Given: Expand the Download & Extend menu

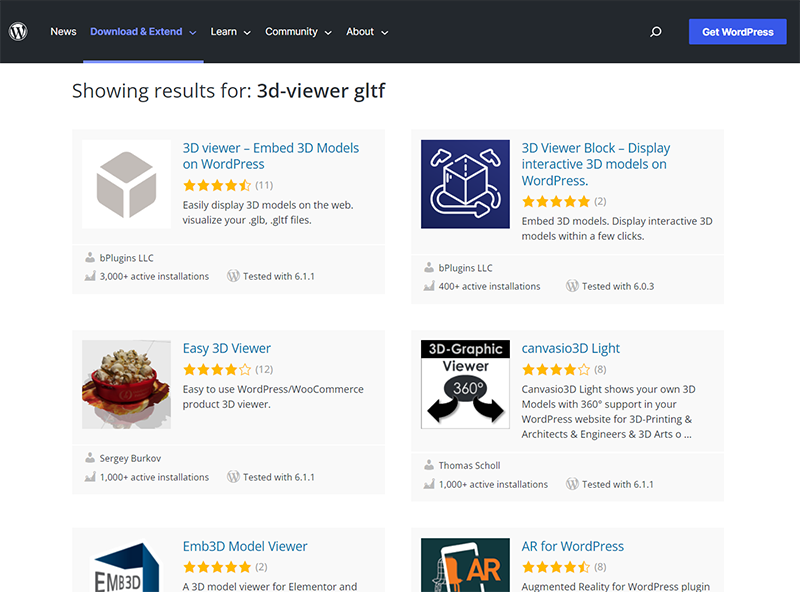Looking at the screenshot, I should coord(143,32).
